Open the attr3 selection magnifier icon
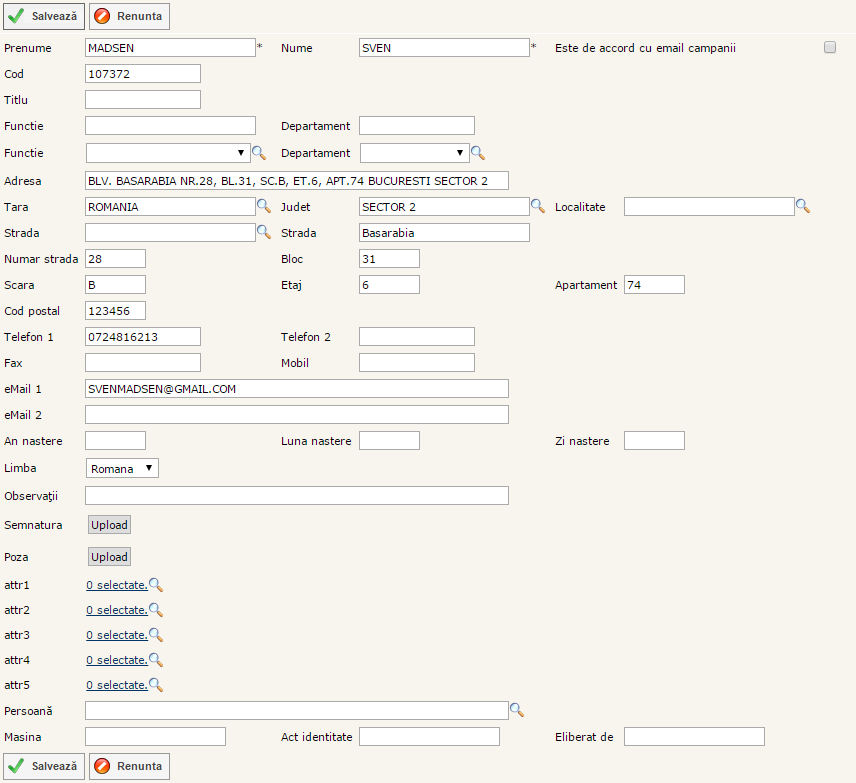856x783 pixels. tap(156, 635)
